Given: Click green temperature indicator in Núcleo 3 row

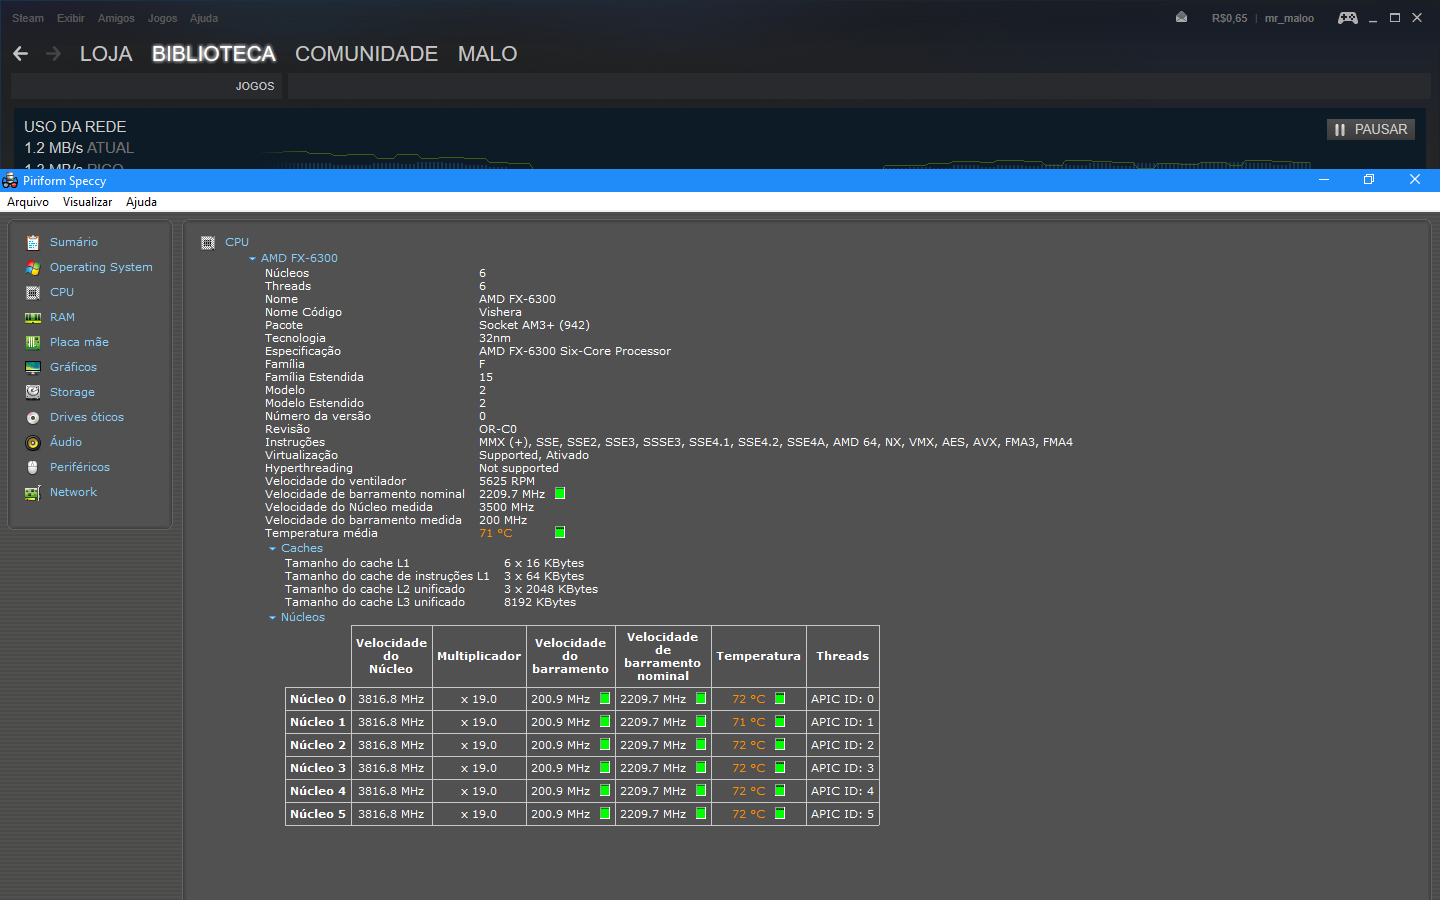Looking at the screenshot, I should point(780,767).
